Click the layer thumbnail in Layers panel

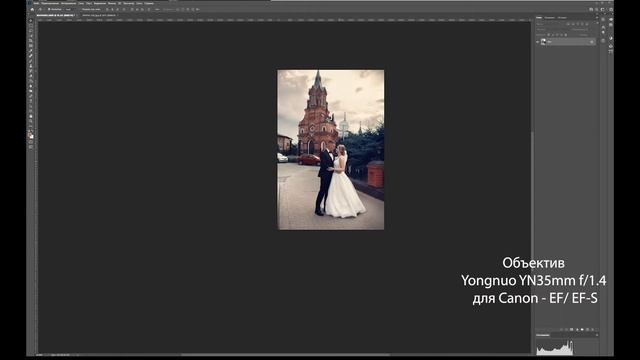(x=543, y=42)
